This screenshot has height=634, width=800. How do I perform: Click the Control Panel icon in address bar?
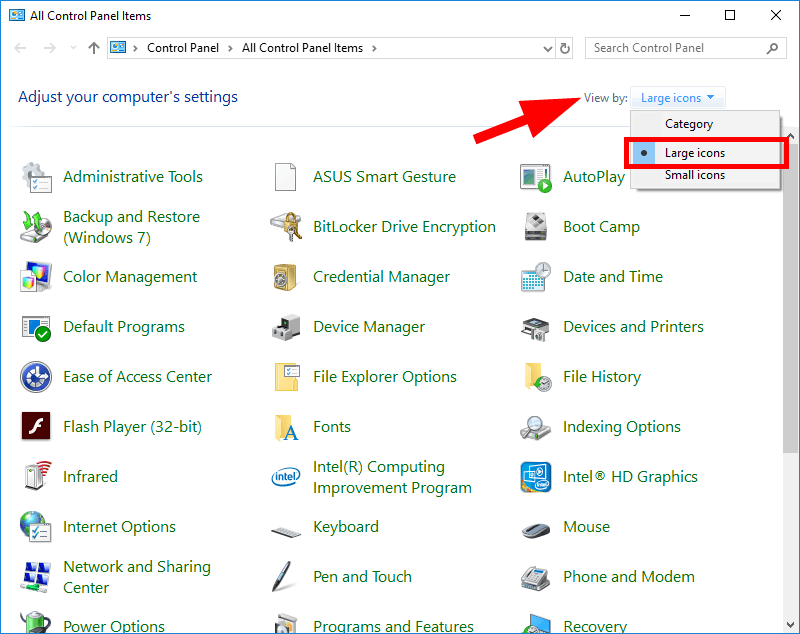(x=118, y=48)
